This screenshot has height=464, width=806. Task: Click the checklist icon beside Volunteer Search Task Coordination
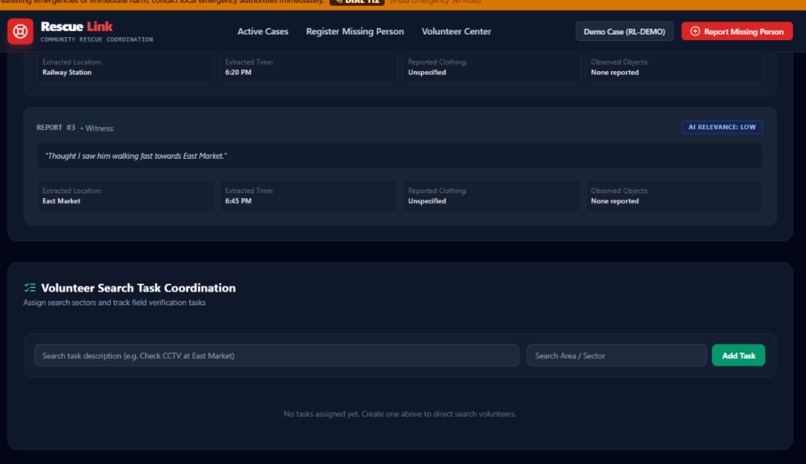pos(30,288)
